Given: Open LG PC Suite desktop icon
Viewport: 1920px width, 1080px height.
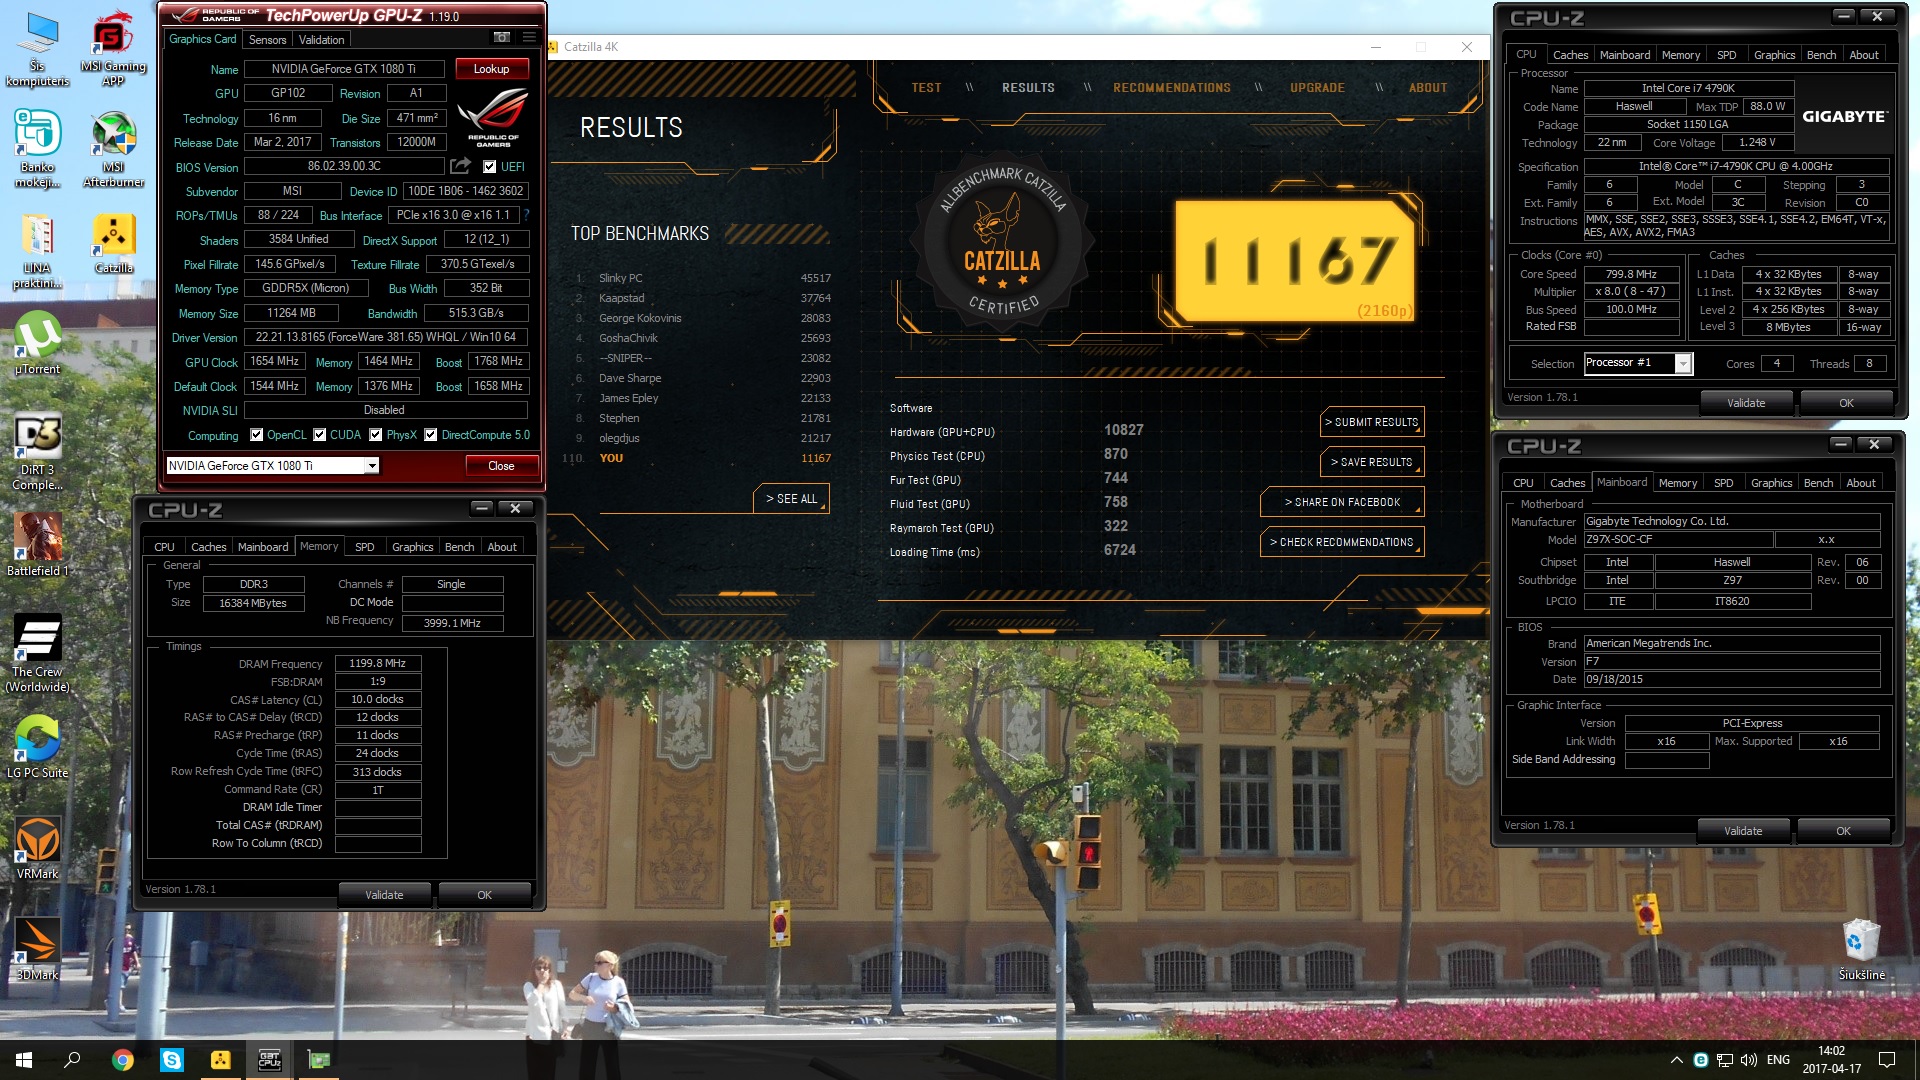Looking at the screenshot, I should tap(37, 747).
